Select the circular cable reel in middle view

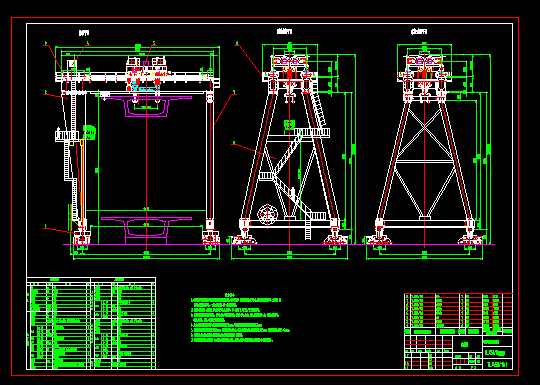(x=268, y=215)
